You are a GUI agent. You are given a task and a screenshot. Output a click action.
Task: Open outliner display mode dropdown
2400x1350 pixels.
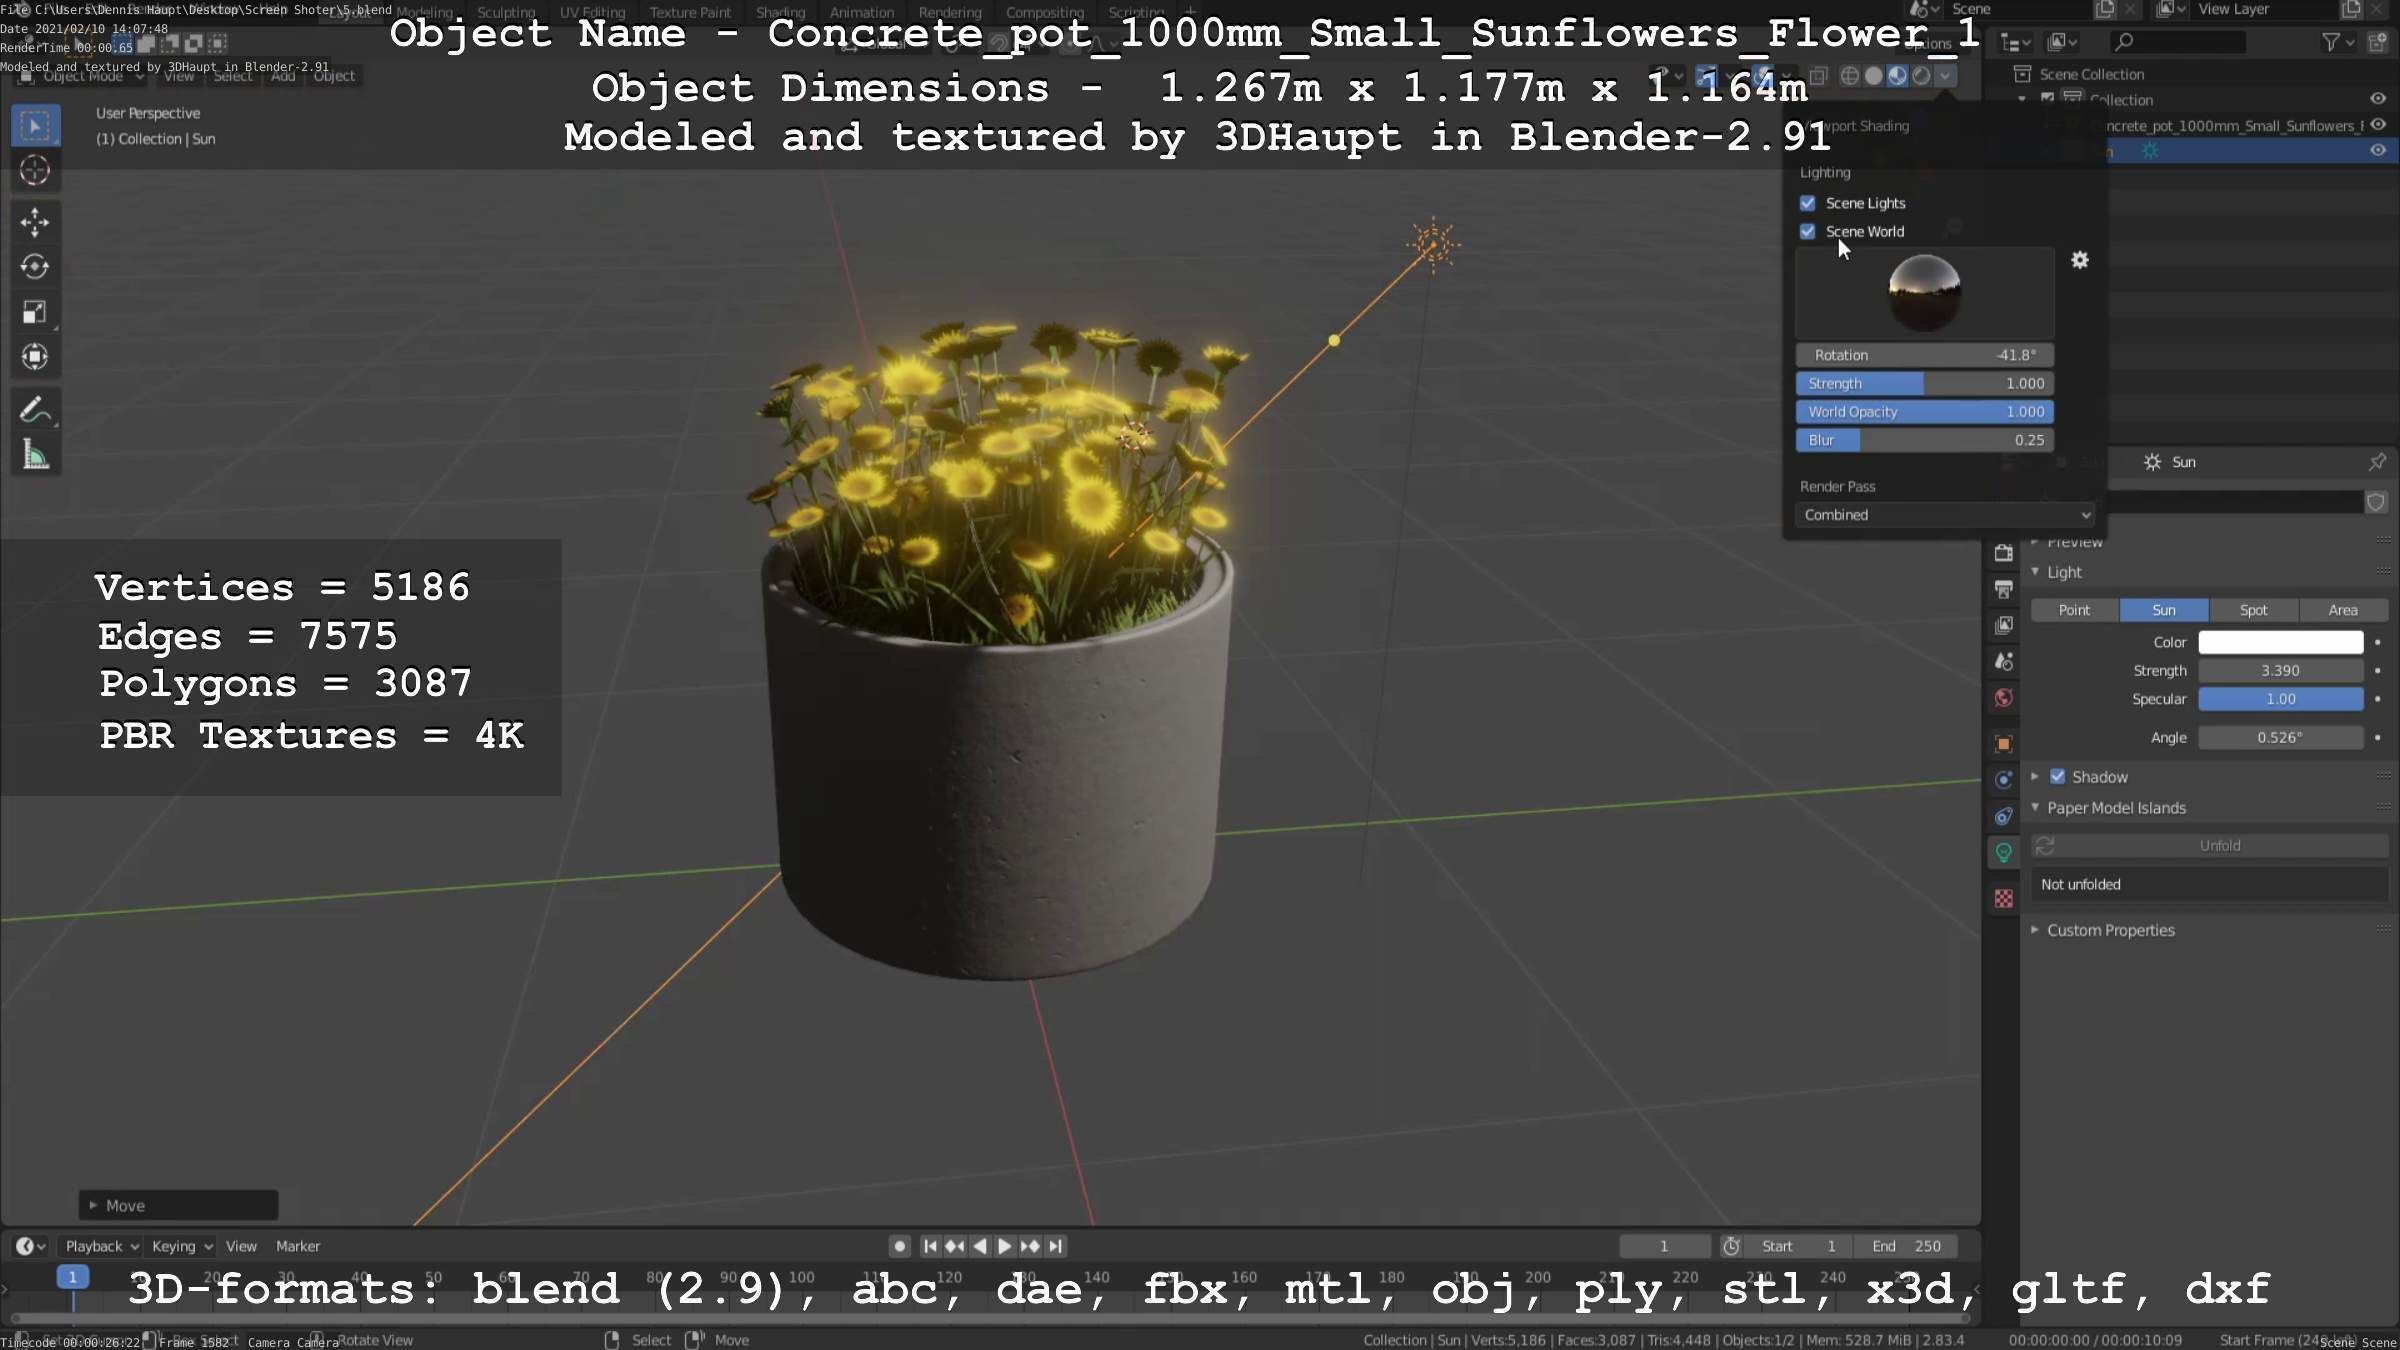[2064, 42]
